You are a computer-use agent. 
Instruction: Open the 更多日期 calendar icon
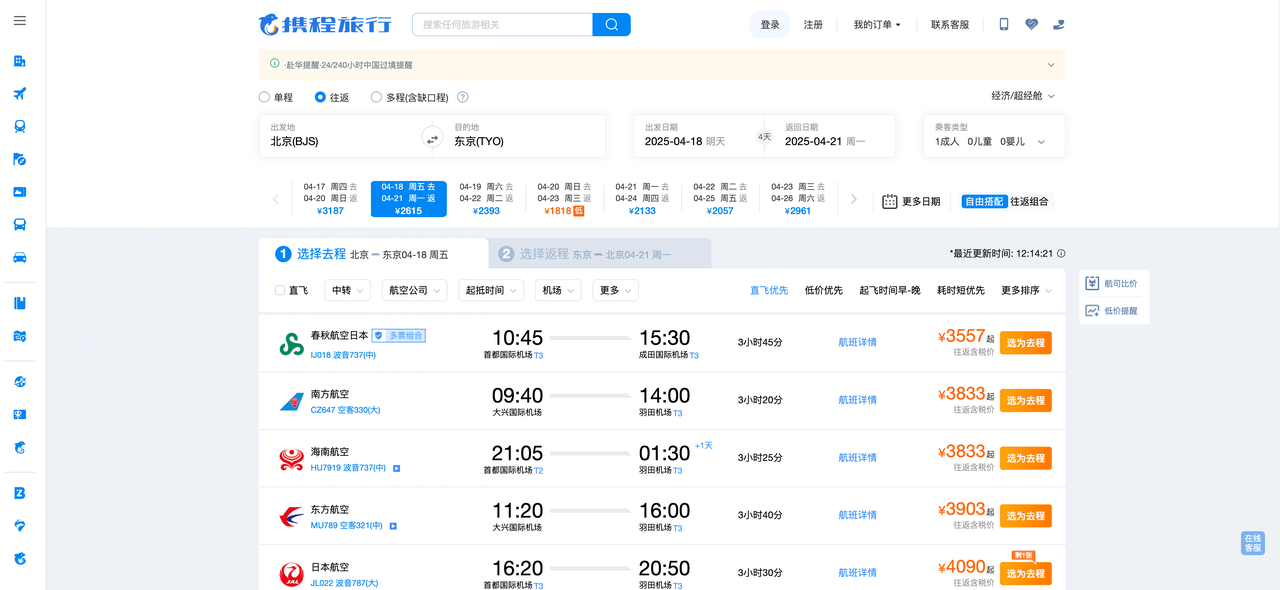click(889, 201)
